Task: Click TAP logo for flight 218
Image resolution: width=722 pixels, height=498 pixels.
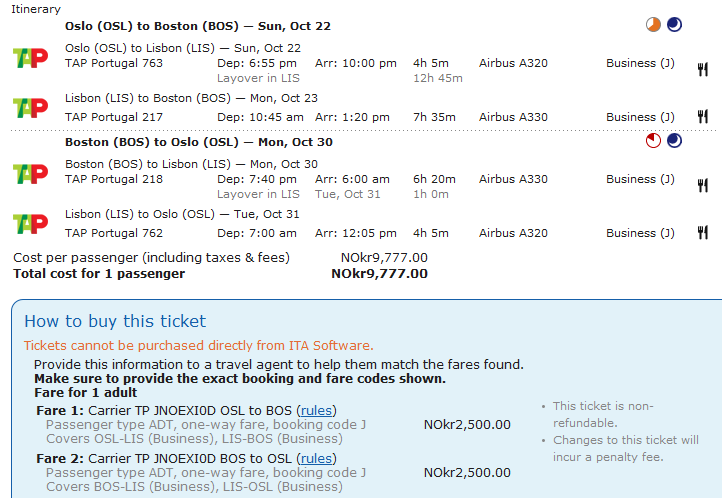Action: (x=30, y=173)
